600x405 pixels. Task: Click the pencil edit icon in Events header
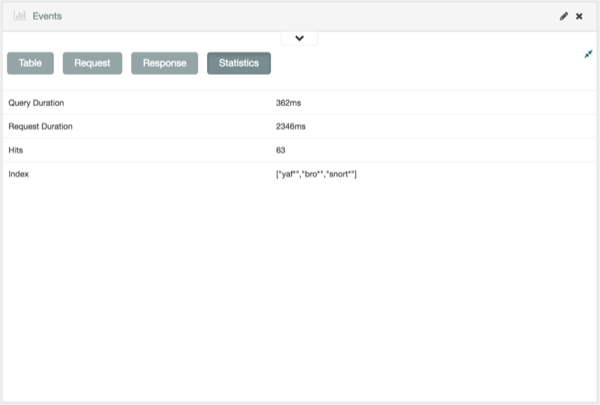564,16
